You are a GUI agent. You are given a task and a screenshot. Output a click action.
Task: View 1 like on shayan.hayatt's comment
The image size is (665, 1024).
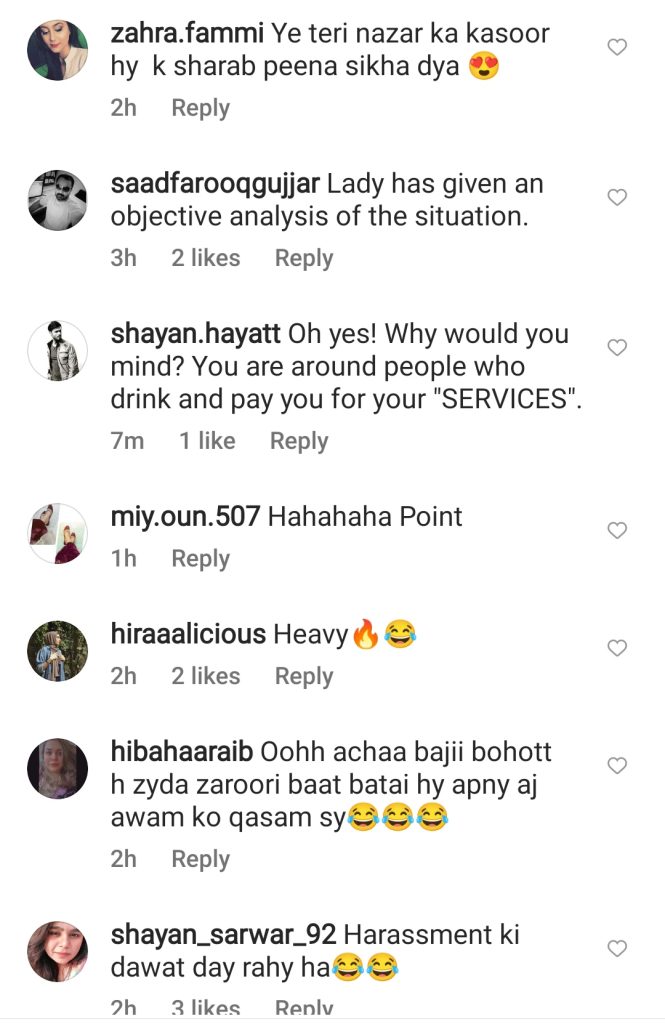tap(207, 441)
